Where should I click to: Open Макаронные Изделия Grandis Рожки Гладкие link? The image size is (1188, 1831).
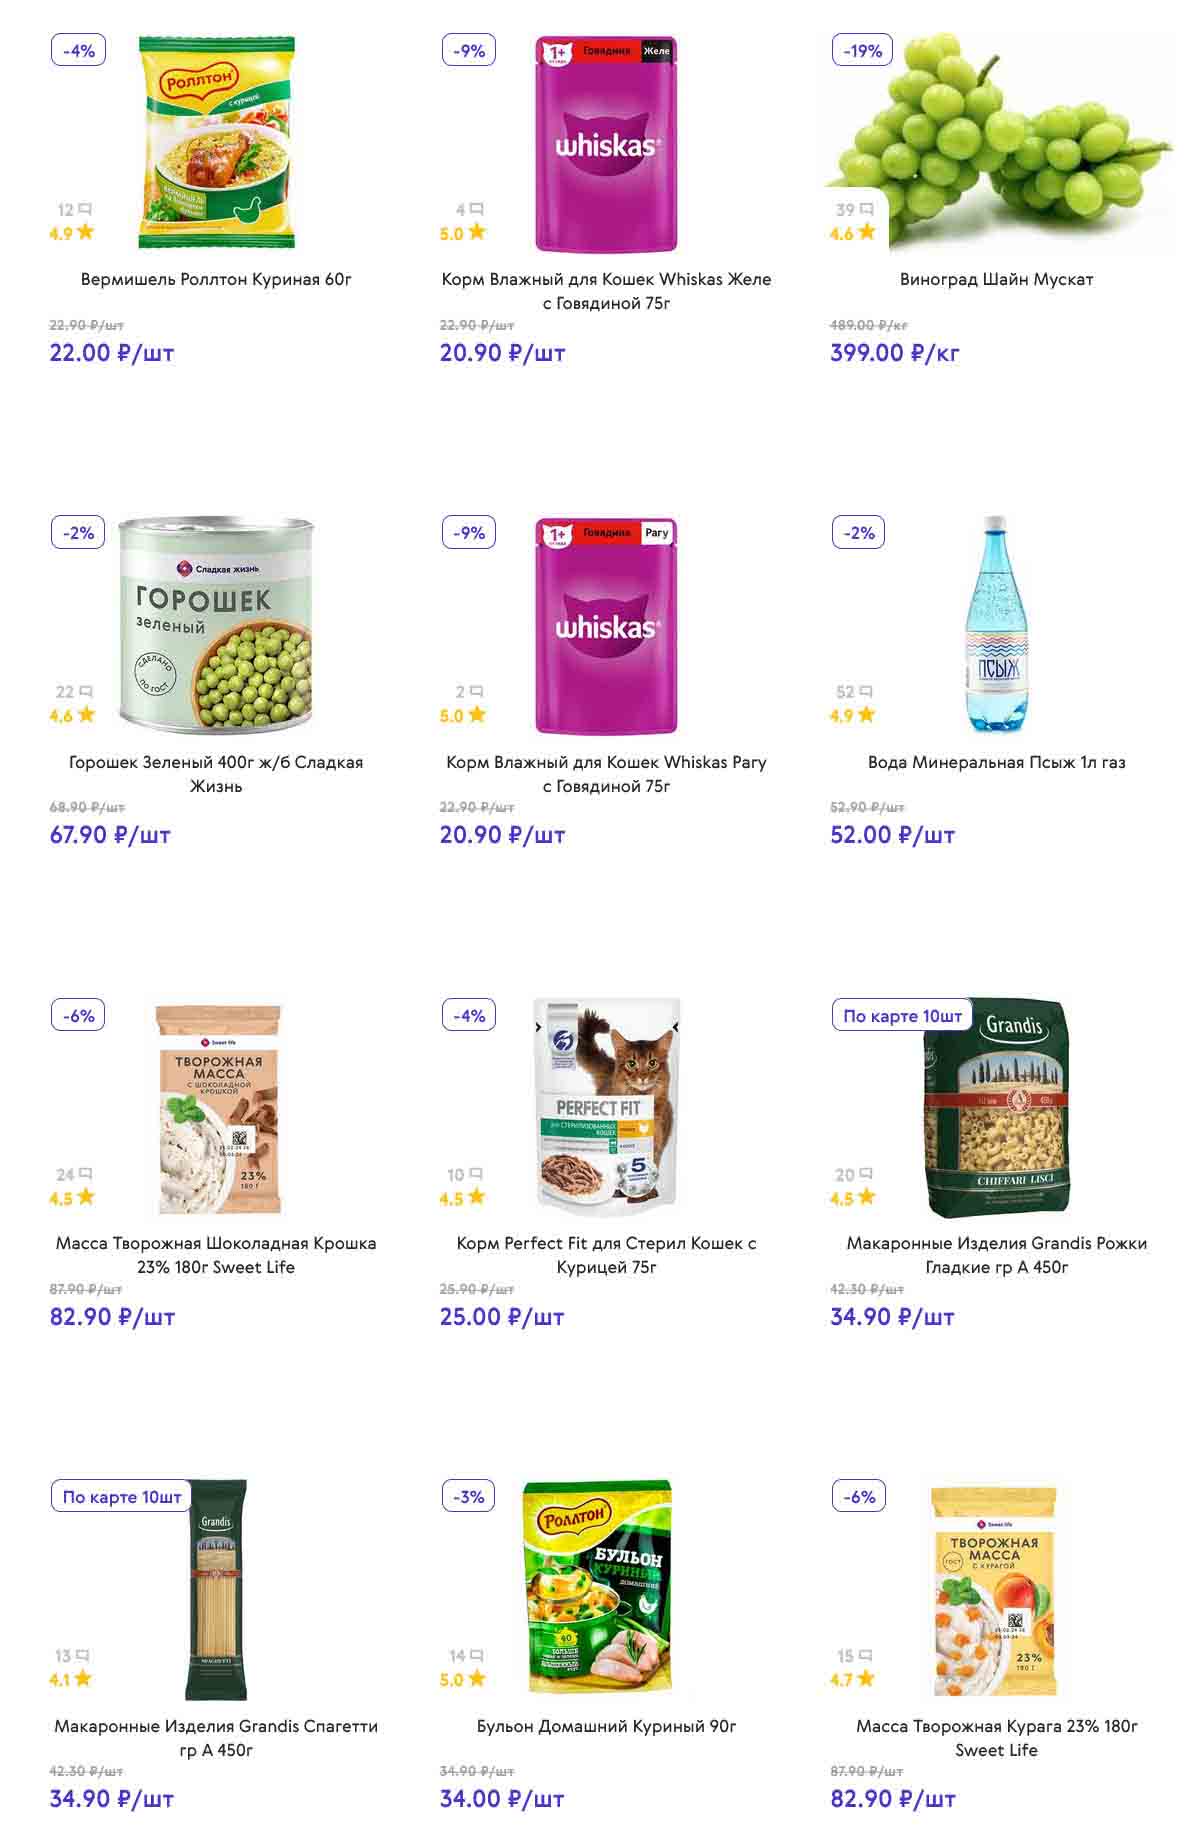click(996, 1255)
